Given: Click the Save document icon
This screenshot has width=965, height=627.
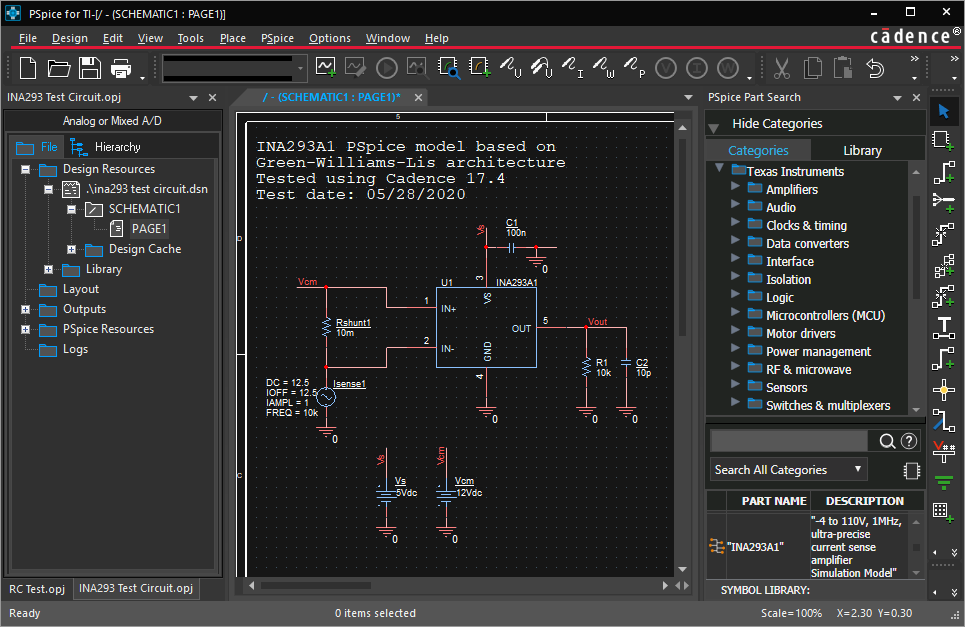Looking at the screenshot, I should [90, 68].
